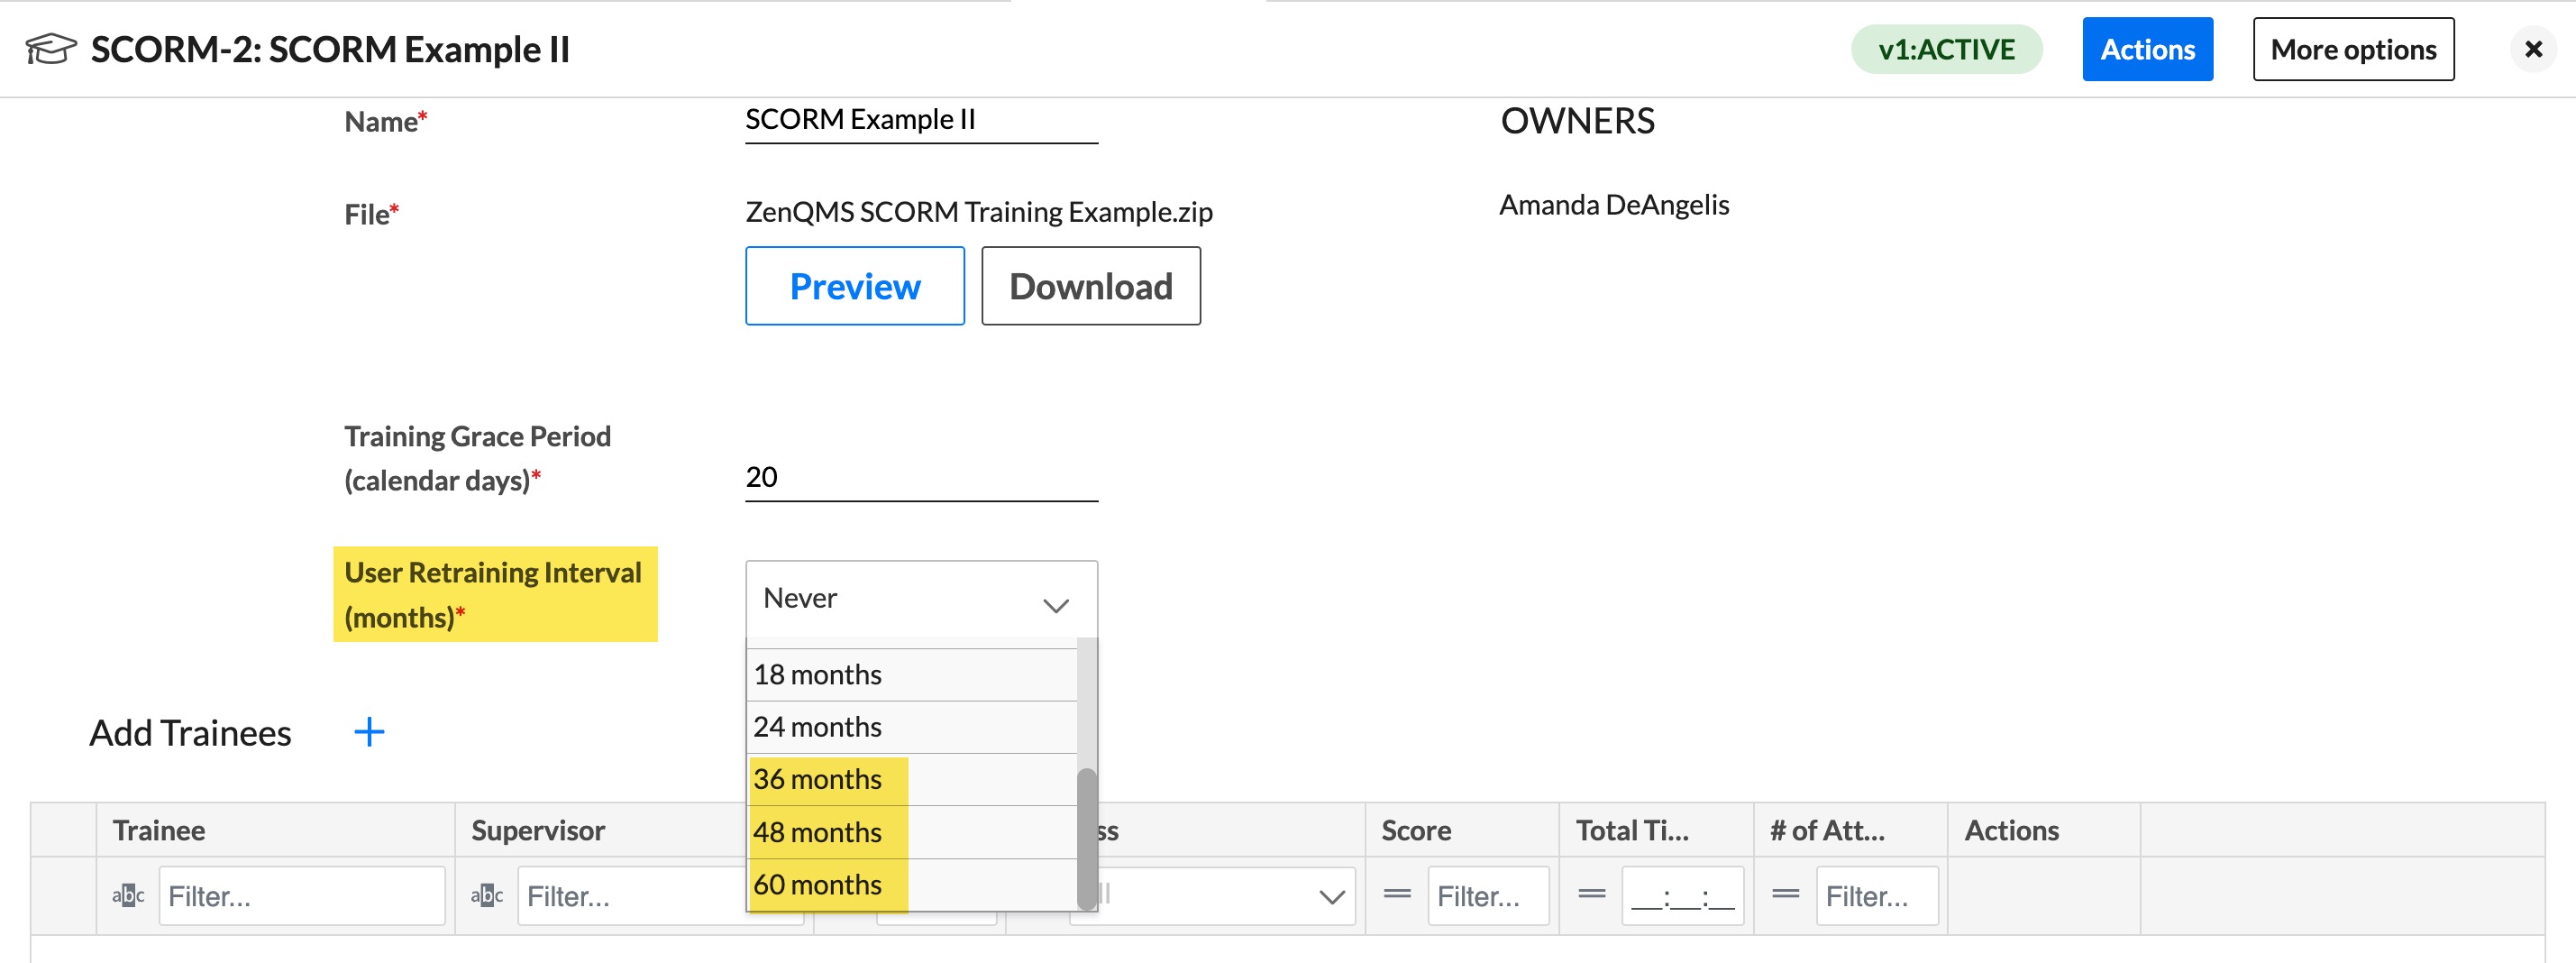Open Score filter equals operator icon
Viewport: 2576px width, 963px height.
(x=1397, y=894)
